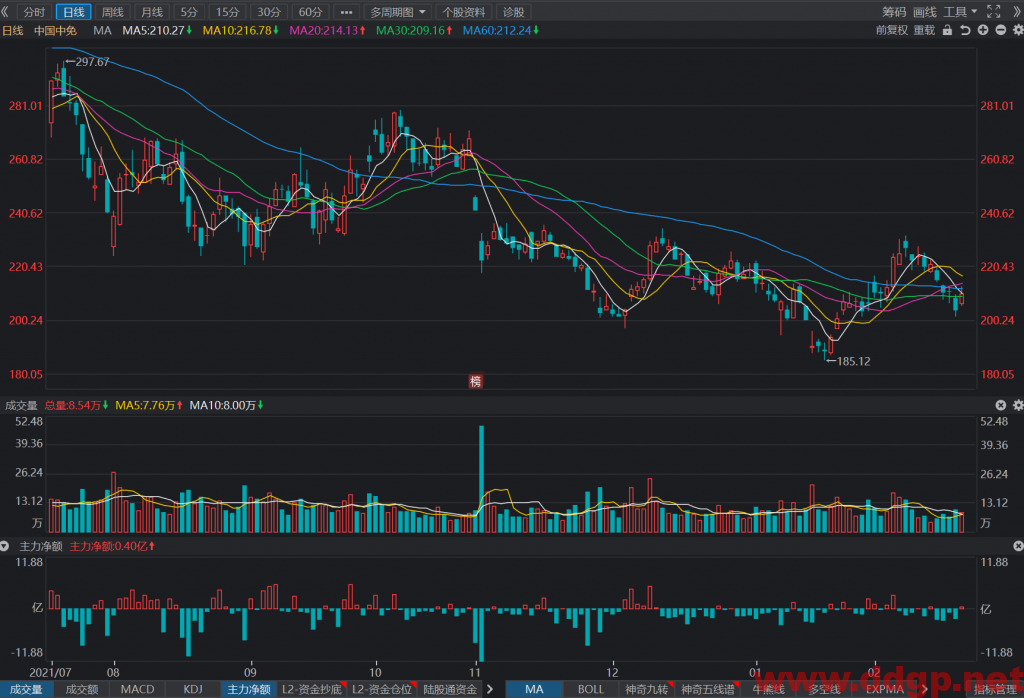Image resolution: width=1024 pixels, height=698 pixels.
Task: Click MA10:216.78 moving average label
Action: [x=241, y=30]
